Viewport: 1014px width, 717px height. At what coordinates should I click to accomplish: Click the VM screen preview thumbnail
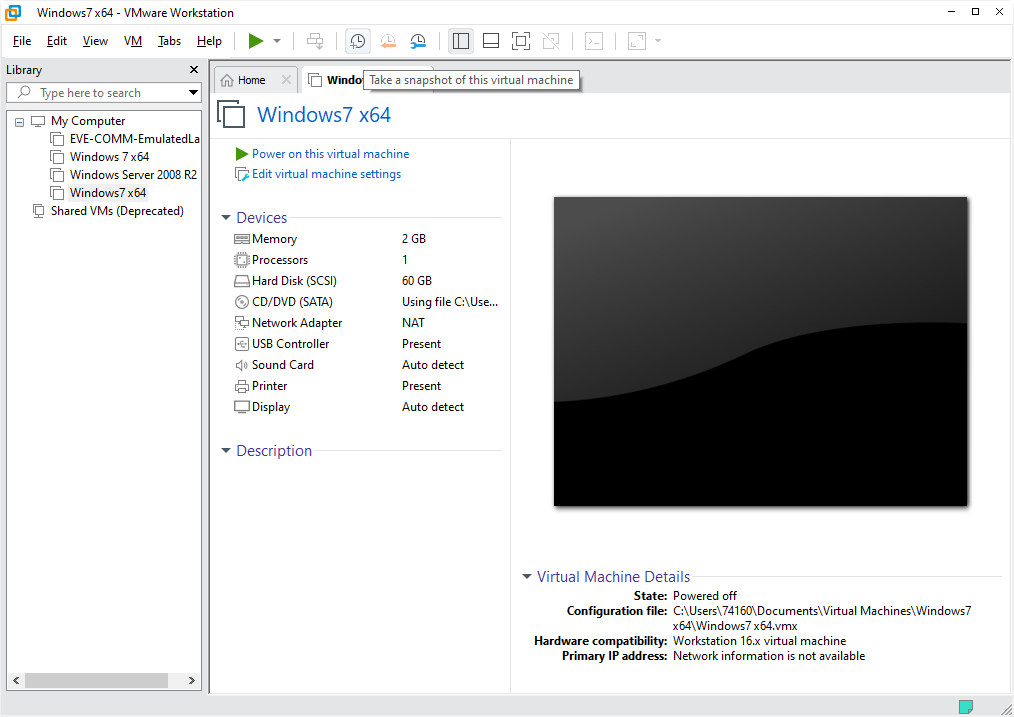[x=760, y=352]
